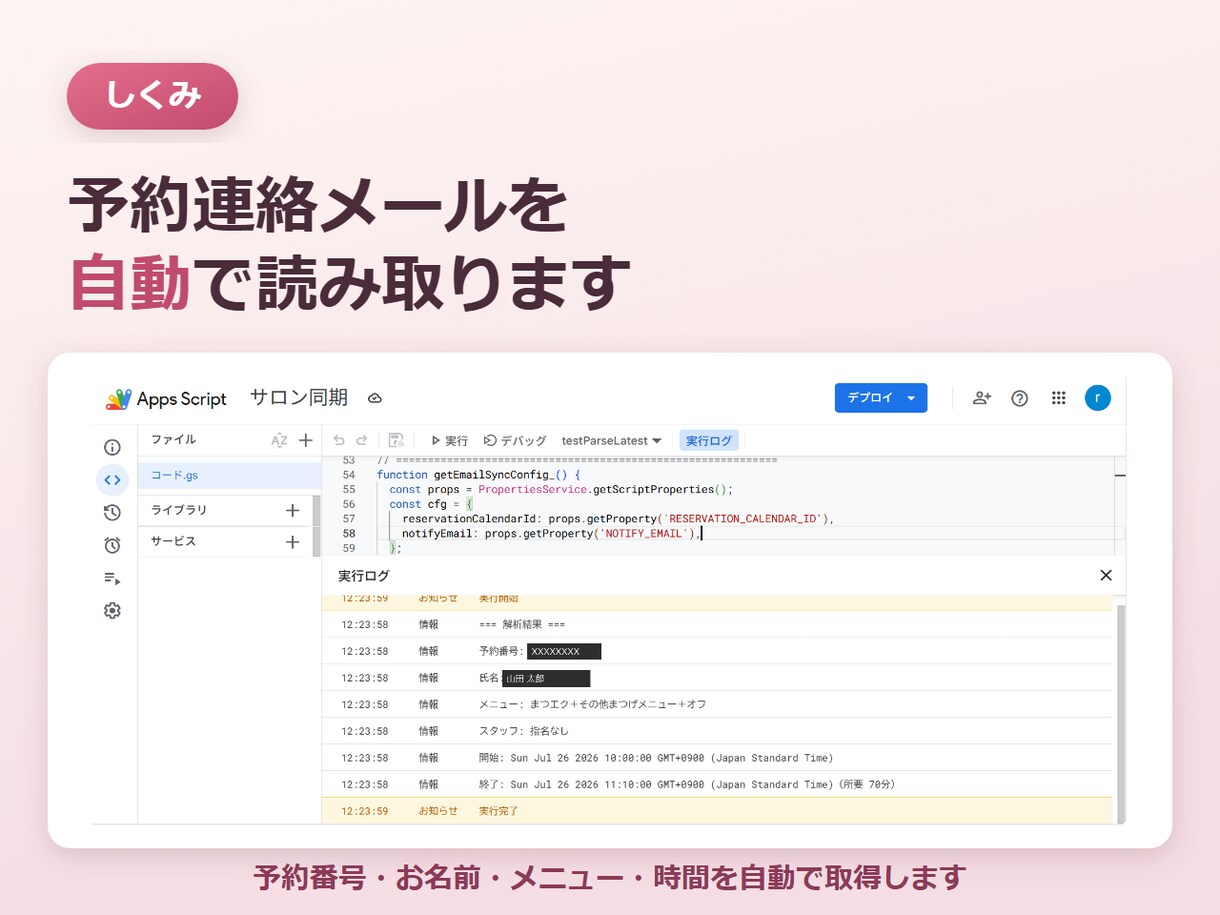Click line 57 RESERVATION_CALENDAR_ID string
The height and width of the screenshot is (915, 1220).
point(743,519)
